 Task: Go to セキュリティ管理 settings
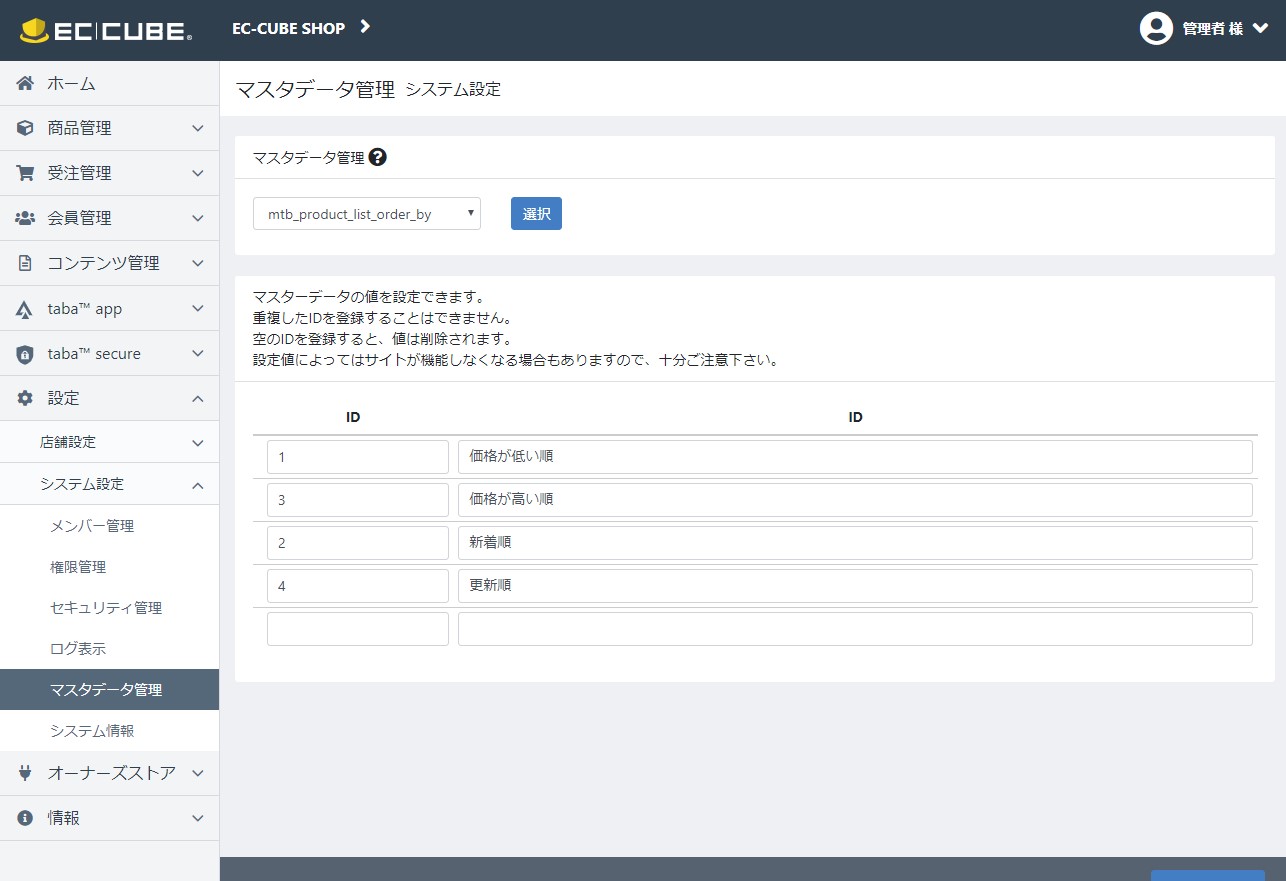pos(106,608)
